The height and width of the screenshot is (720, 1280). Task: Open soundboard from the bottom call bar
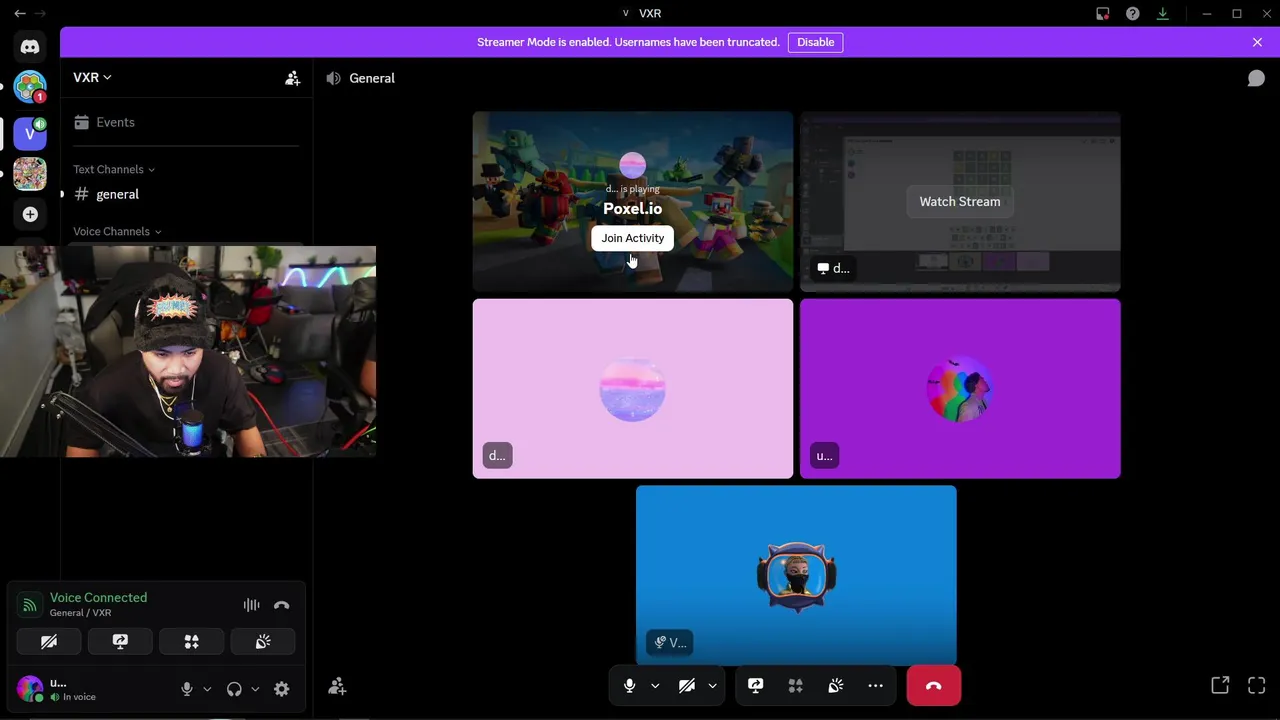pyautogui.click(x=836, y=686)
